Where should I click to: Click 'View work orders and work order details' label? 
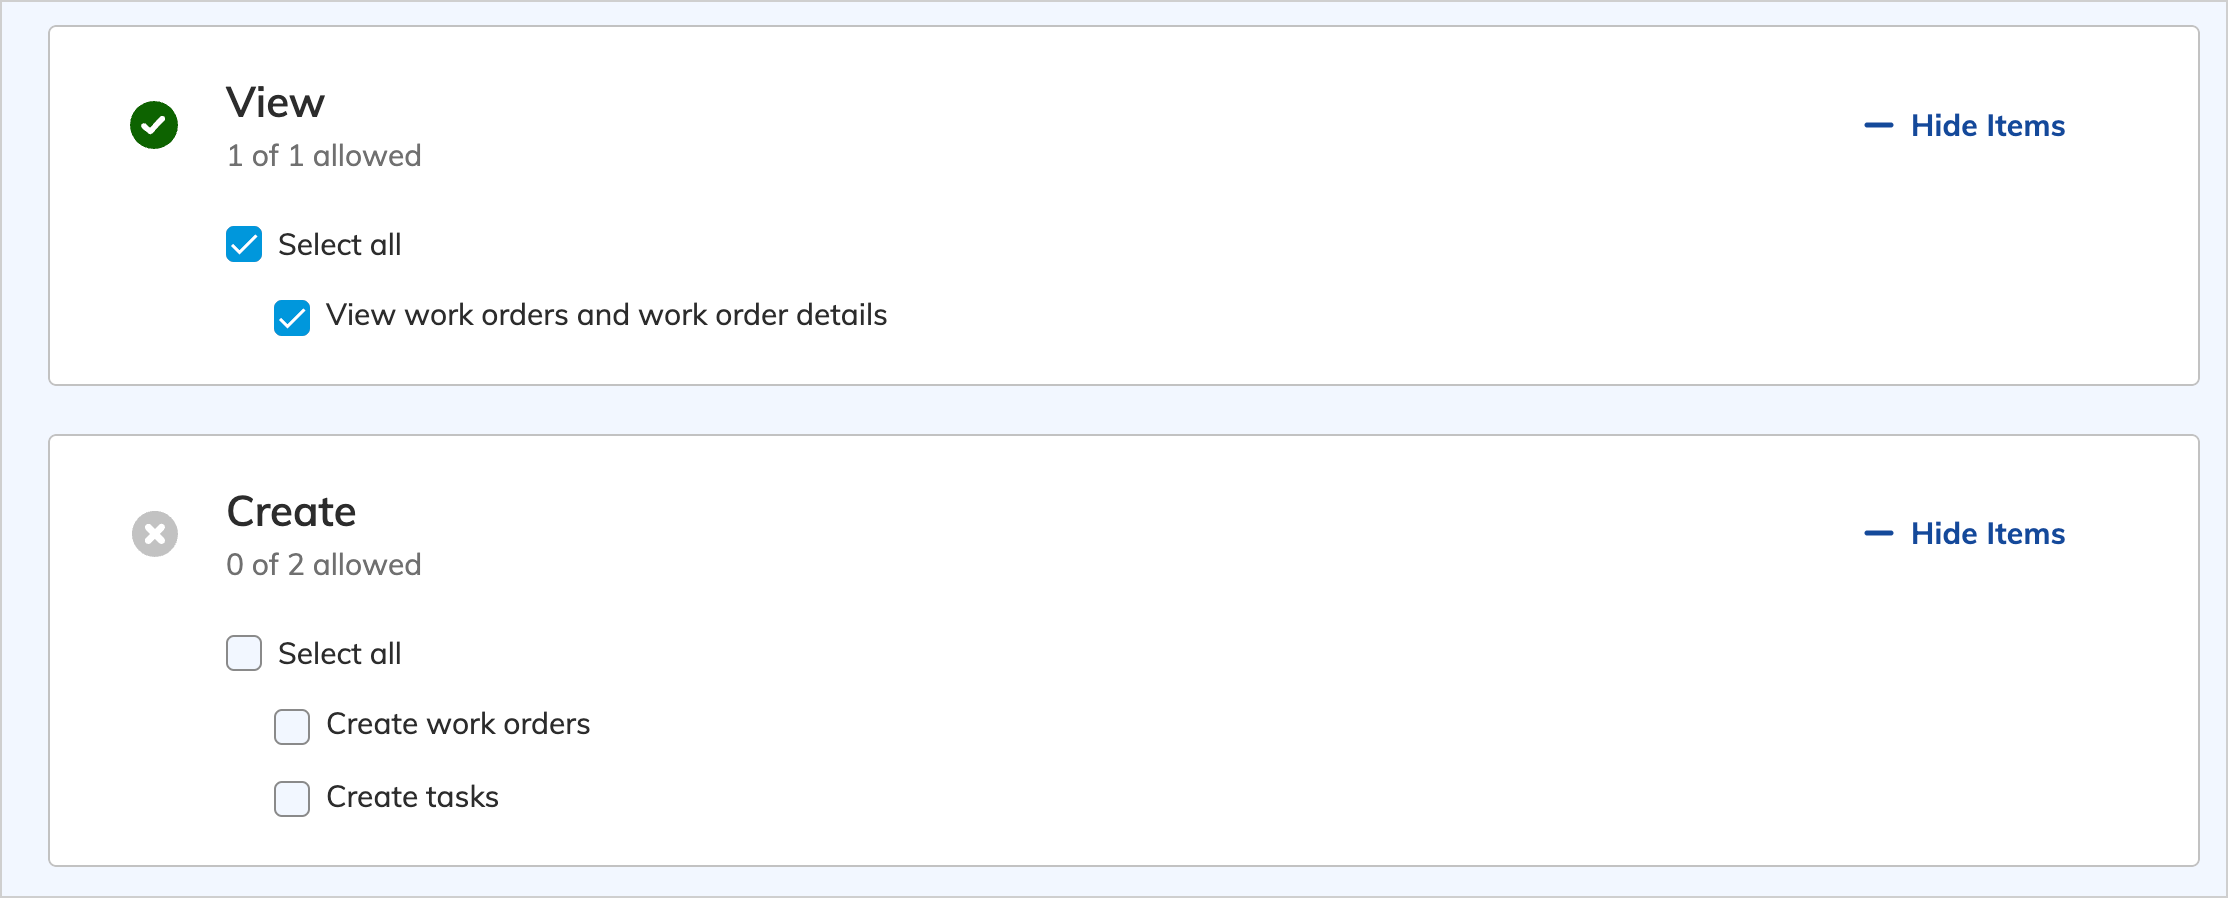pyautogui.click(x=606, y=315)
